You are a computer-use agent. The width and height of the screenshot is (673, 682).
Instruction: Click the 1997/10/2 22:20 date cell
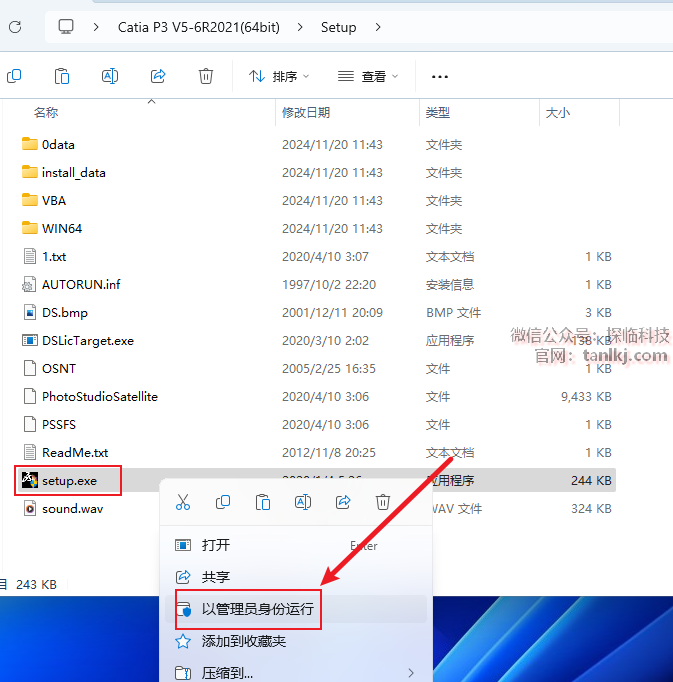[x=329, y=284]
